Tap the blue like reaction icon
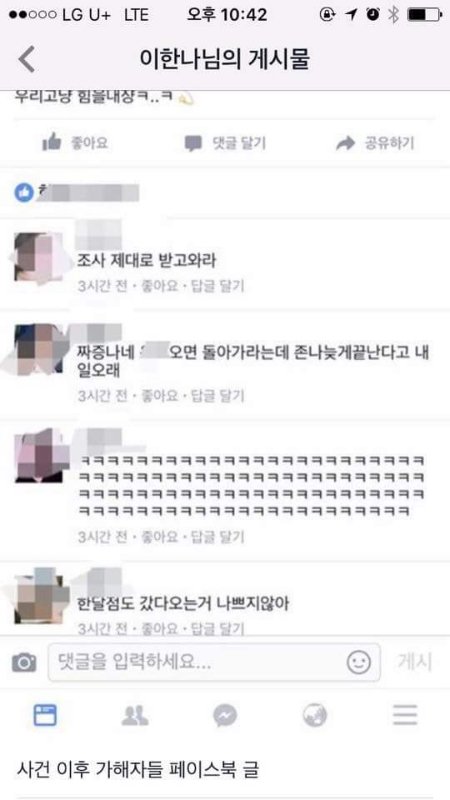The width and height of the screenshot is (450, 800). click(x=23, y=192)
